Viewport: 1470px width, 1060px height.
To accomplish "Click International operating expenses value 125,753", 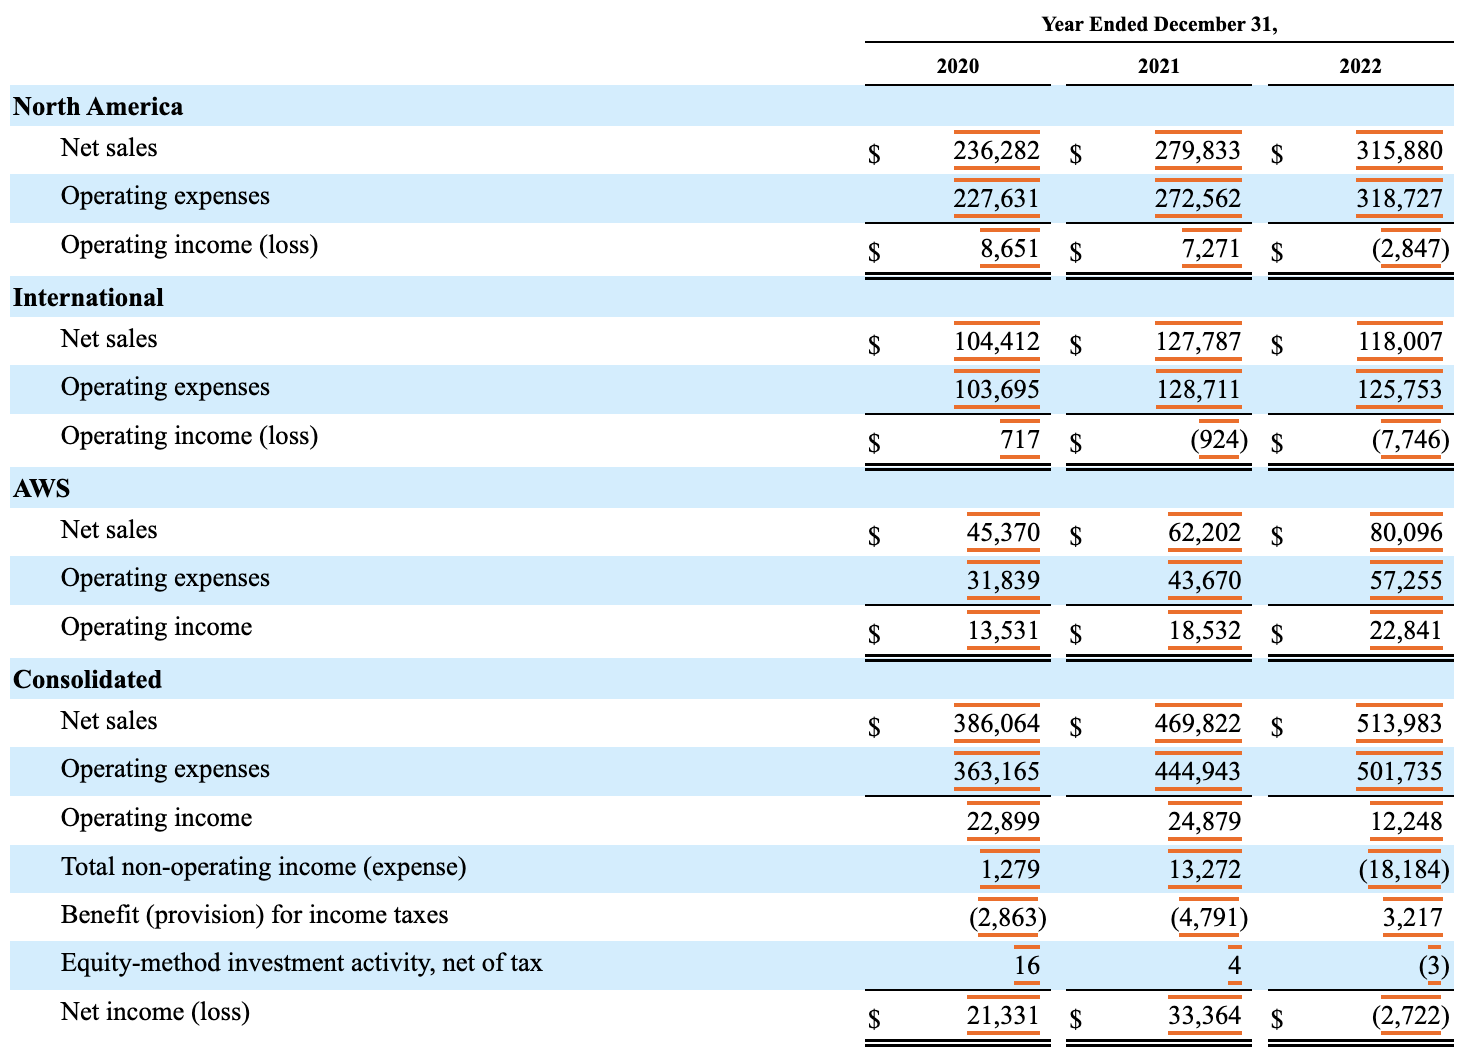I will (1400, 390).
